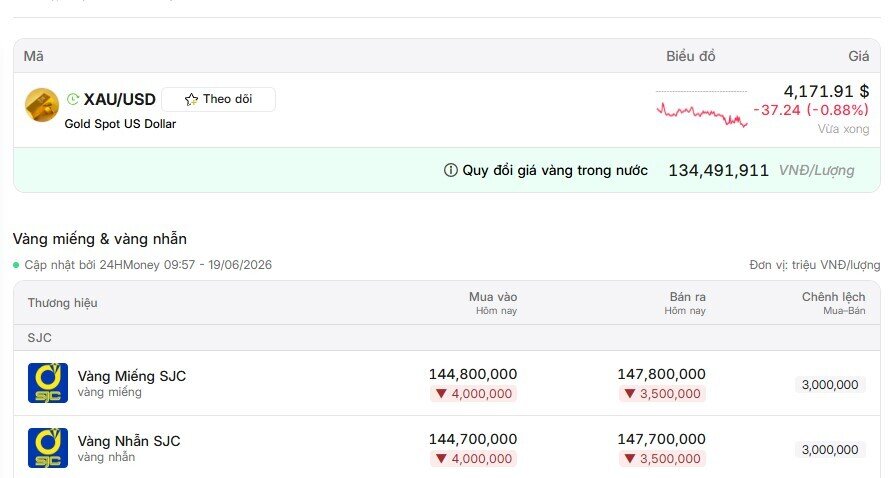
Task: Click Vàng Nhẫn SJC buy price 144,700,000
Action: pos(473,439)
